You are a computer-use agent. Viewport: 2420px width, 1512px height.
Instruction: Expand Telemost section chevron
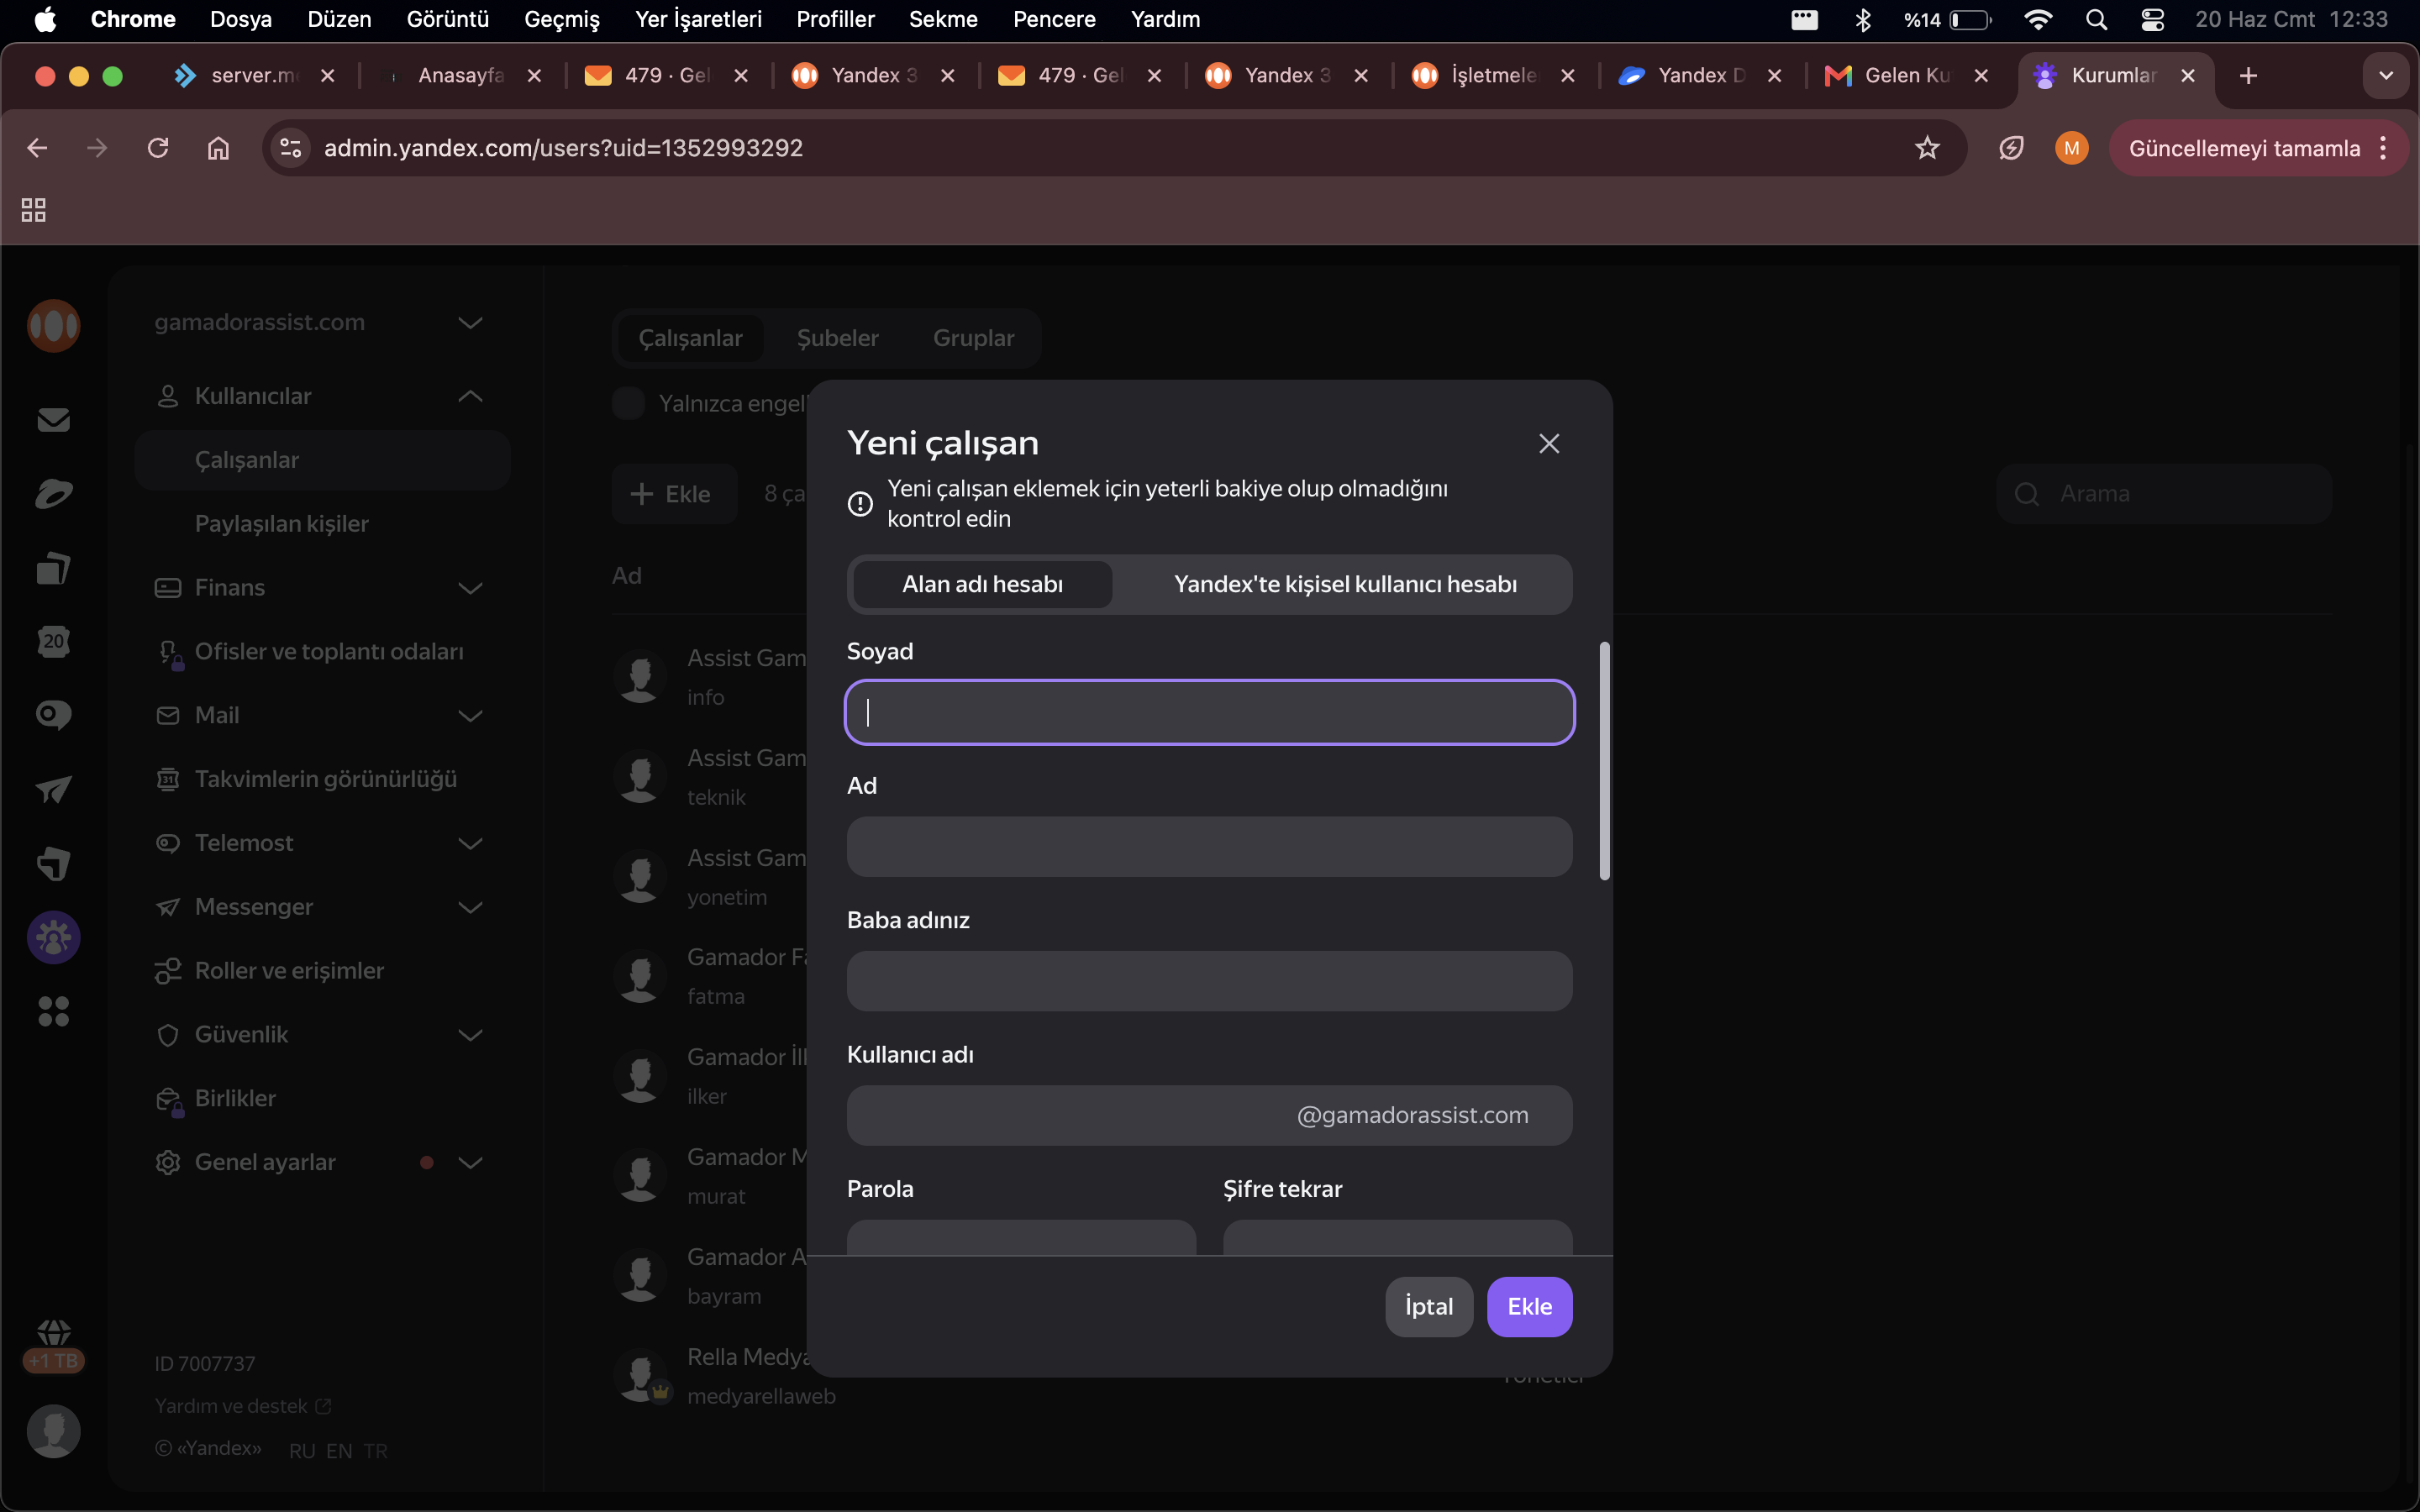coord(470,843)
